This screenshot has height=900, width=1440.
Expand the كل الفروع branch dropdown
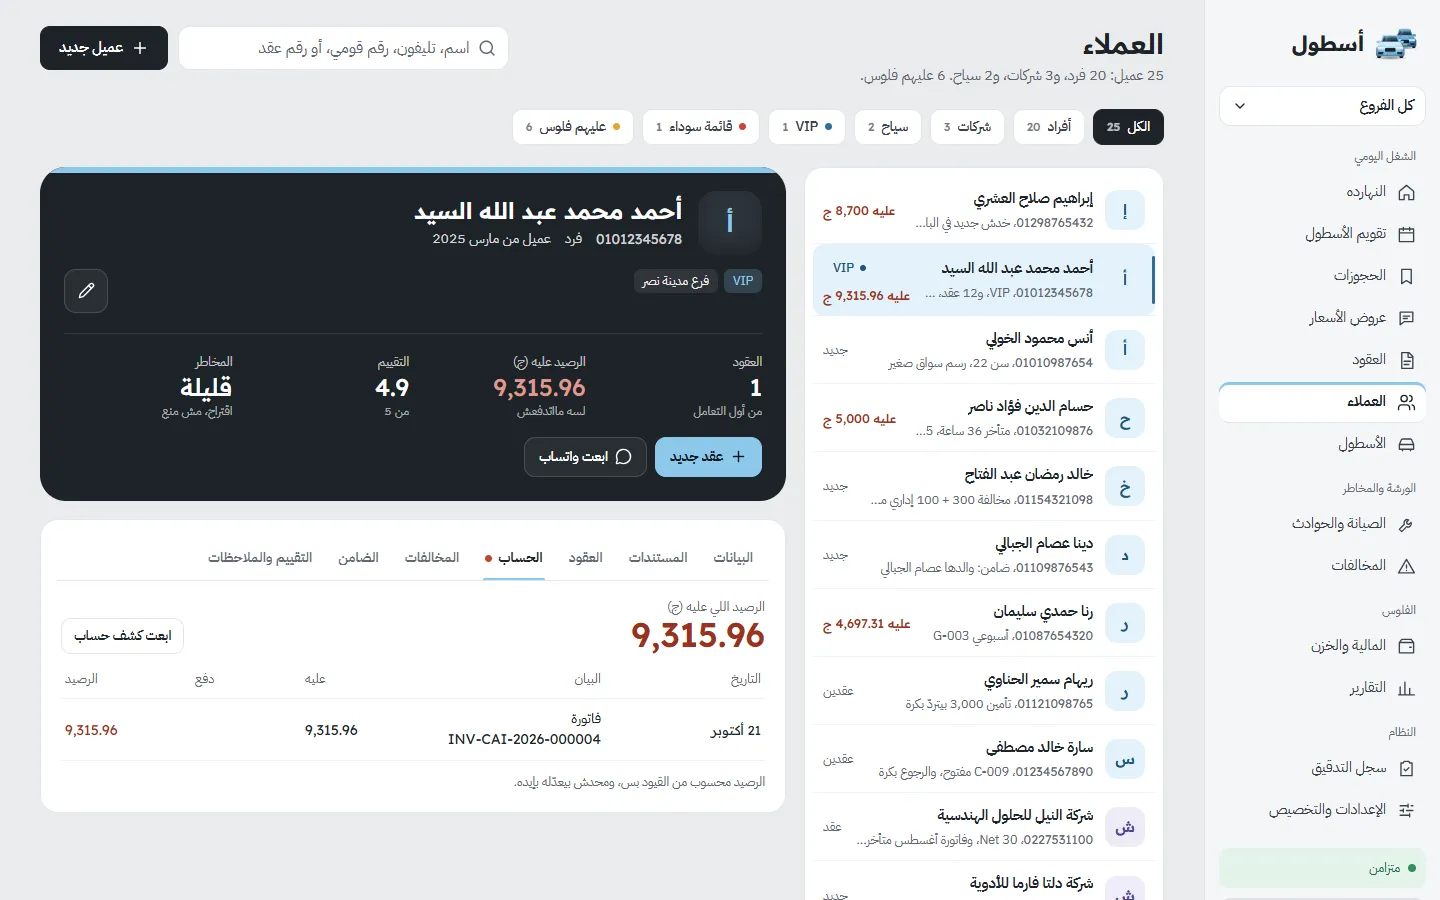click(x=1322, y=106)
